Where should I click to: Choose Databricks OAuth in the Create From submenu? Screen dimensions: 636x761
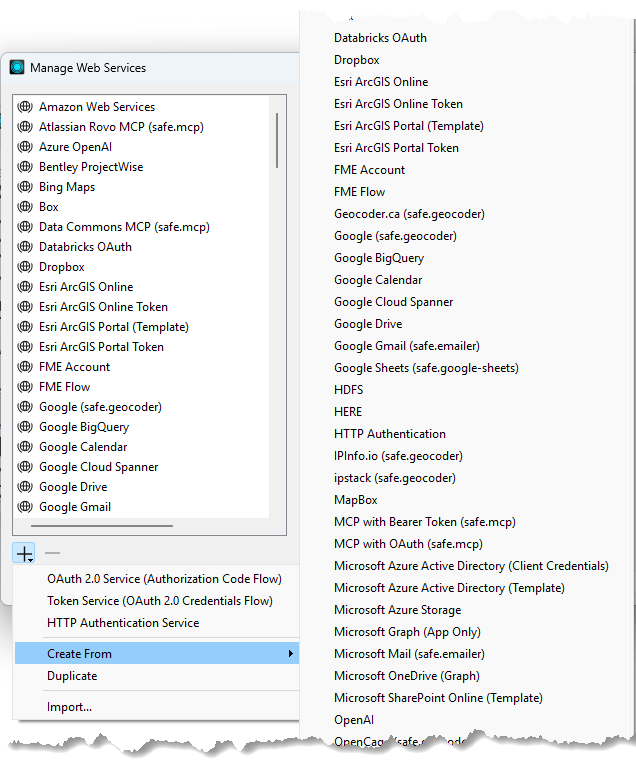click(x=380, y=38)
